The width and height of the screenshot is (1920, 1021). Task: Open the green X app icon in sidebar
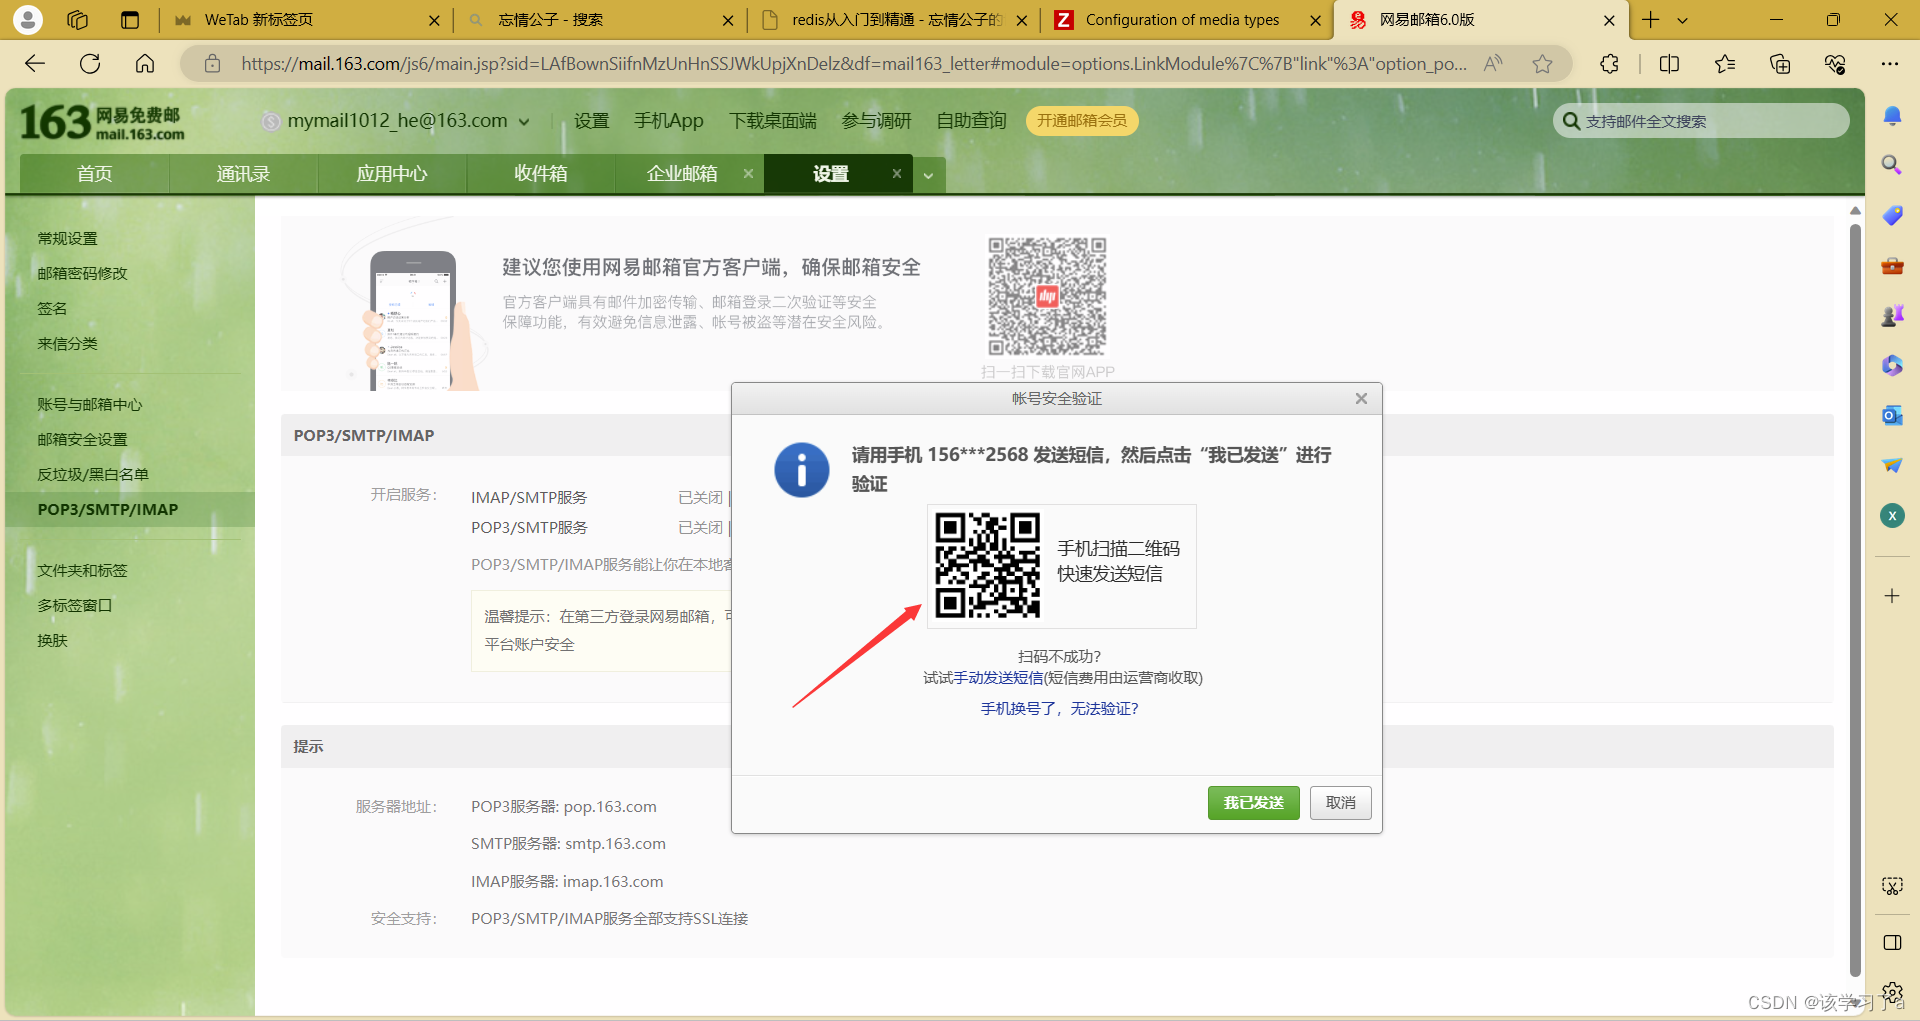(1892, 515)
